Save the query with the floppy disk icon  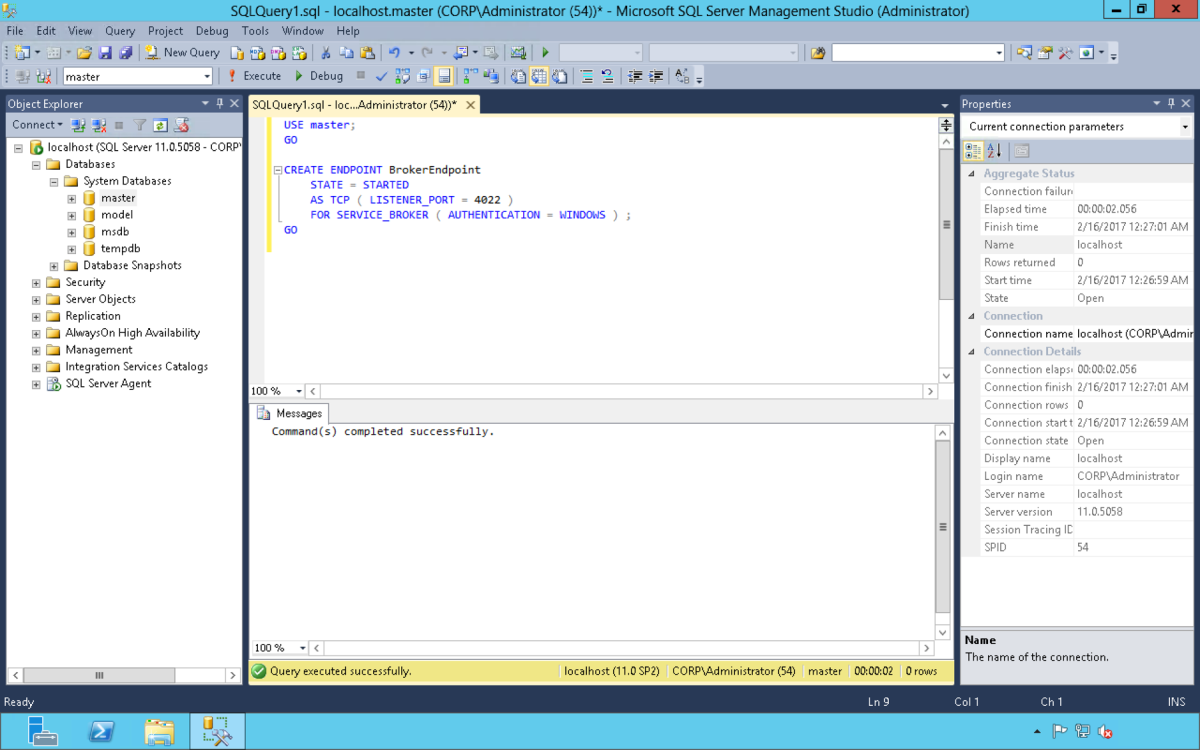pos(105,52)
